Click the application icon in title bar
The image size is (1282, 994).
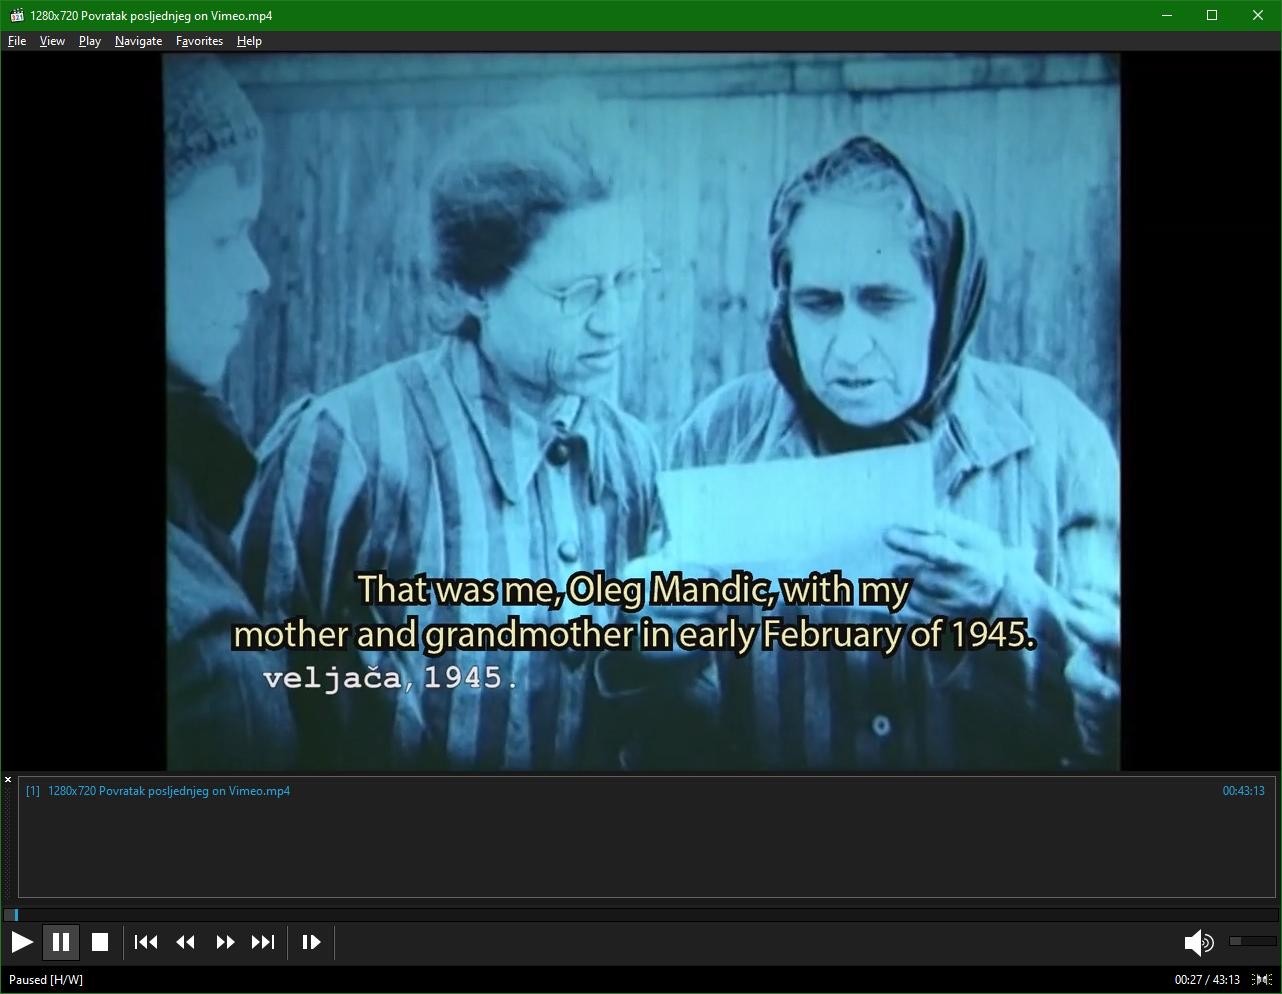tap(16, 15)
